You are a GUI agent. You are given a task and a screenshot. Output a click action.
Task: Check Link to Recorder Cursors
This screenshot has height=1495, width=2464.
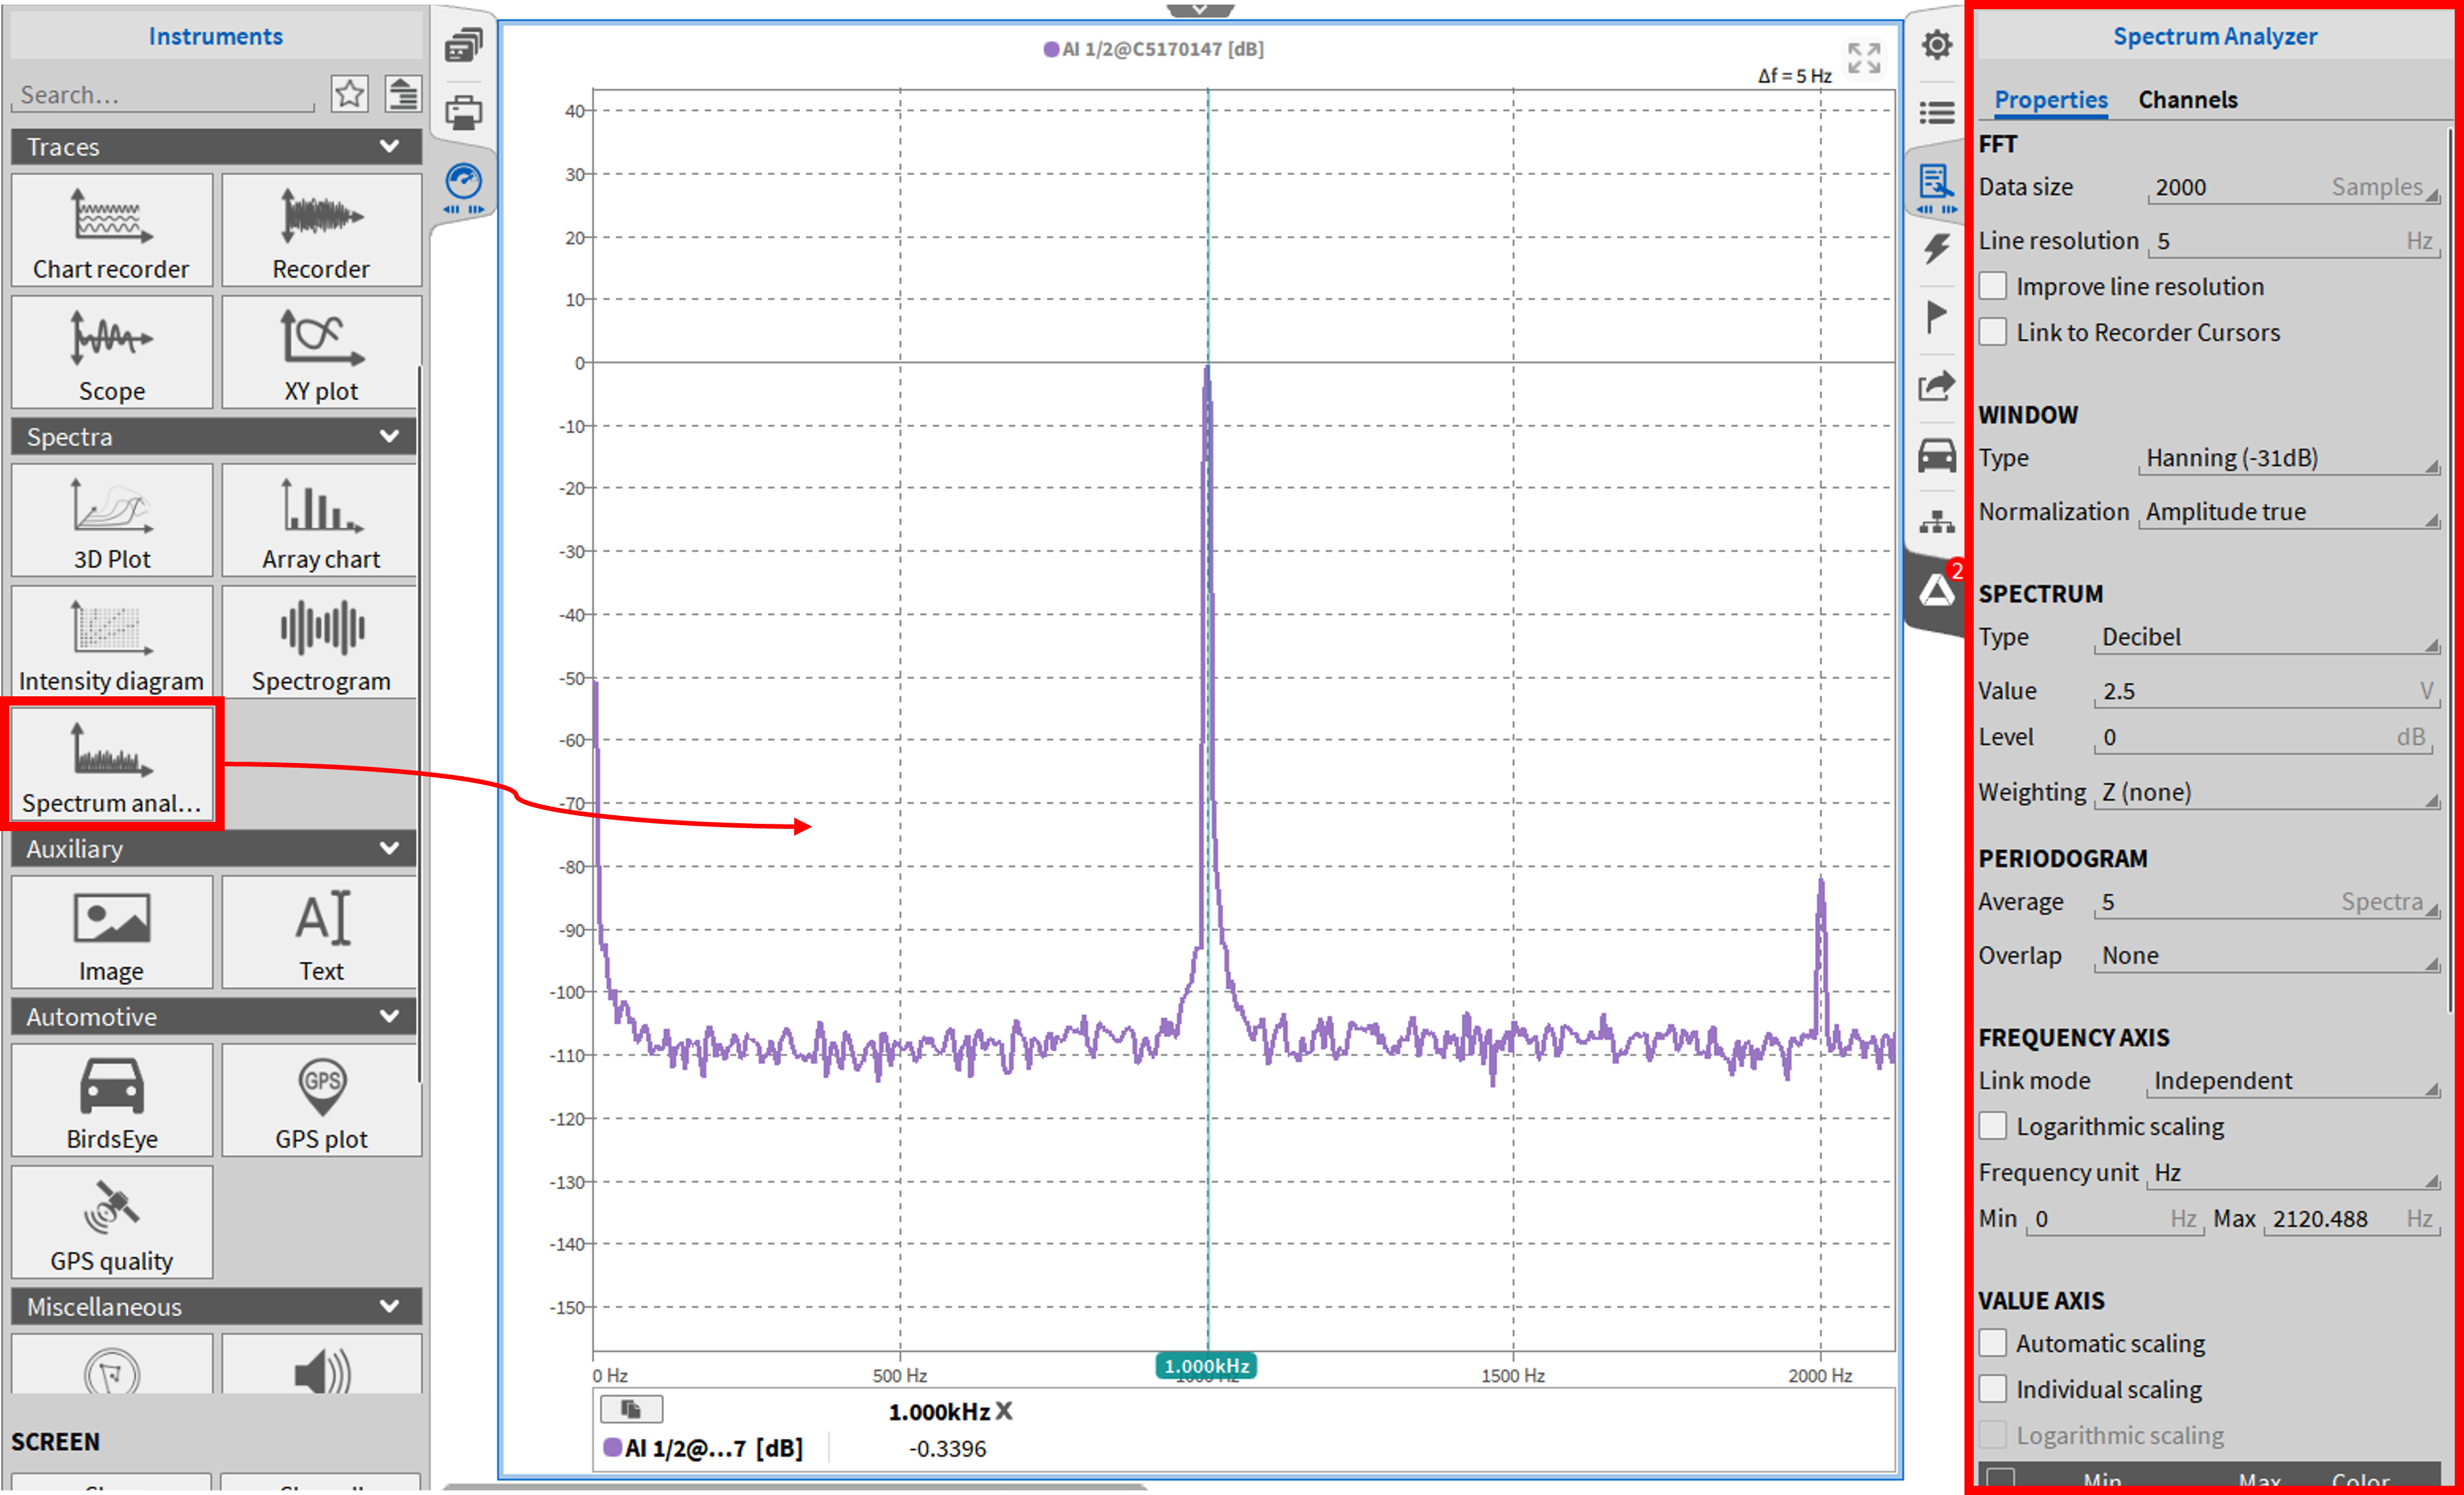click(1993, 332)
